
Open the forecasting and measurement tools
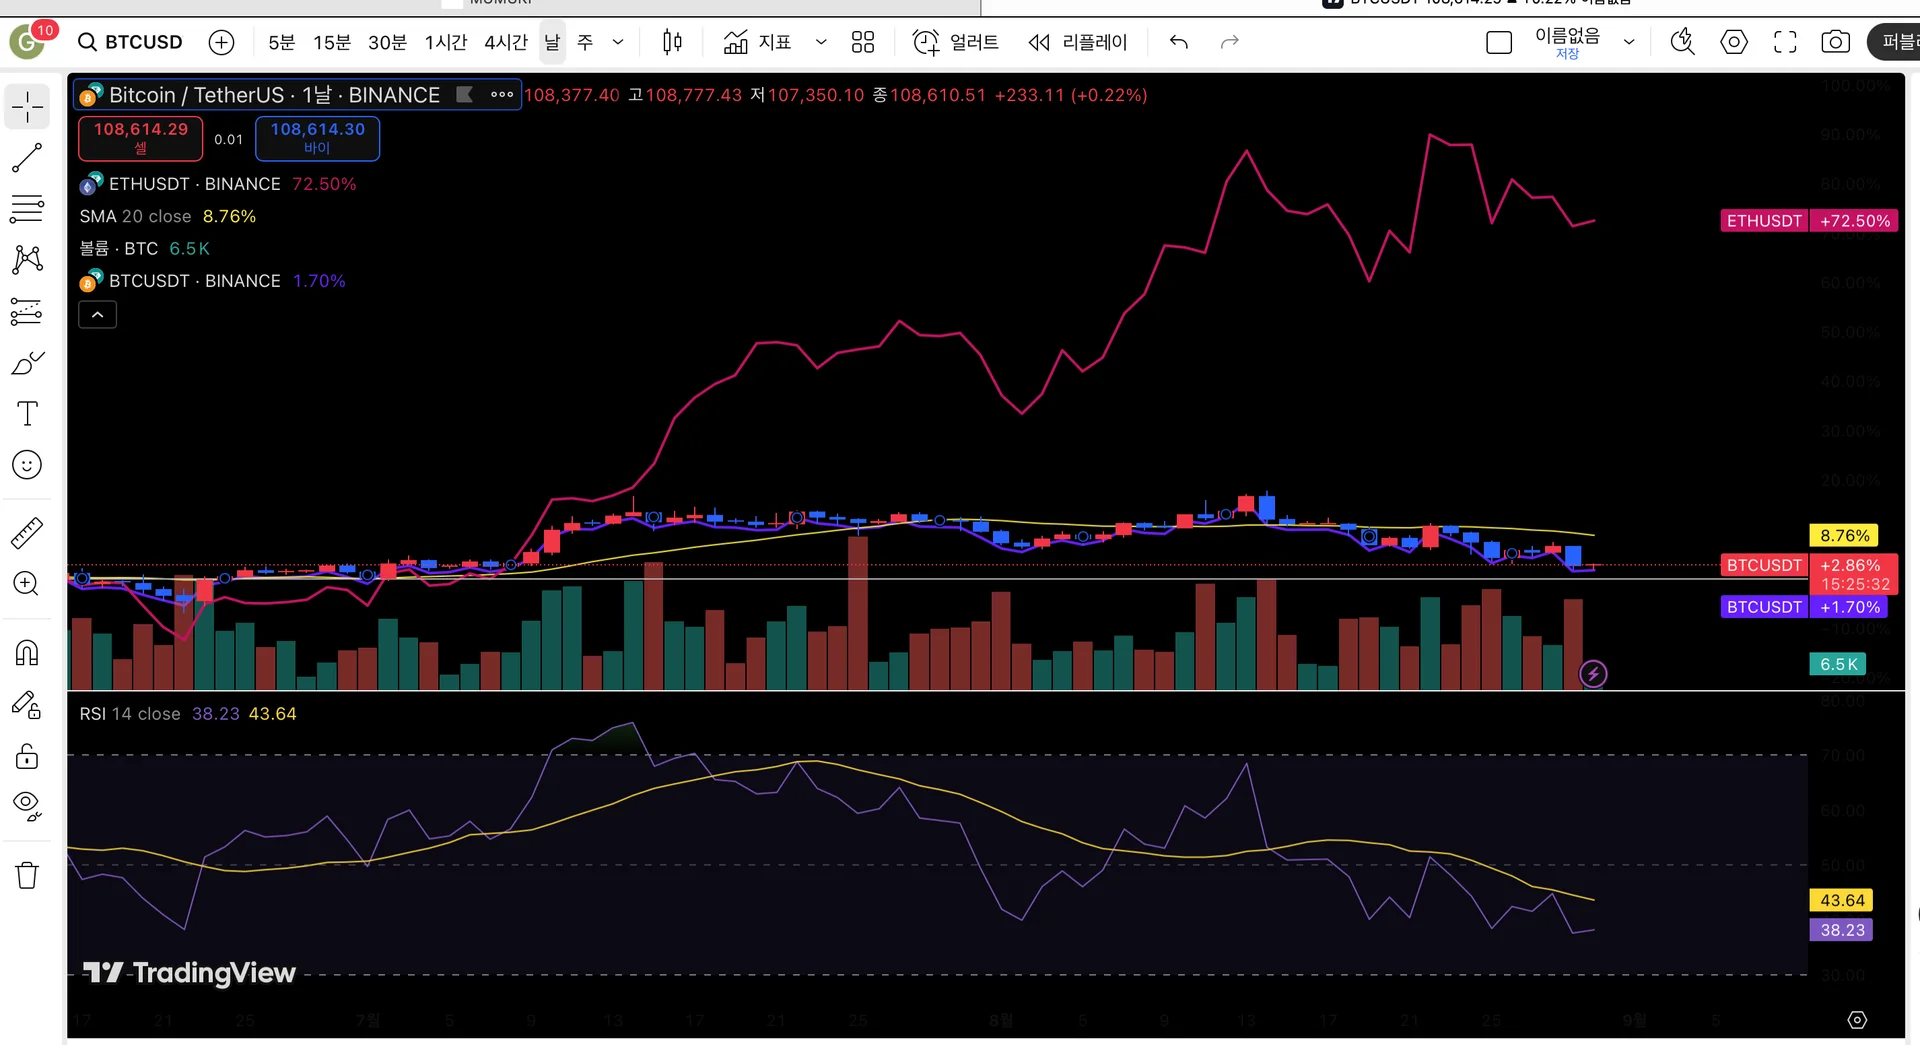tap(27, 312)
